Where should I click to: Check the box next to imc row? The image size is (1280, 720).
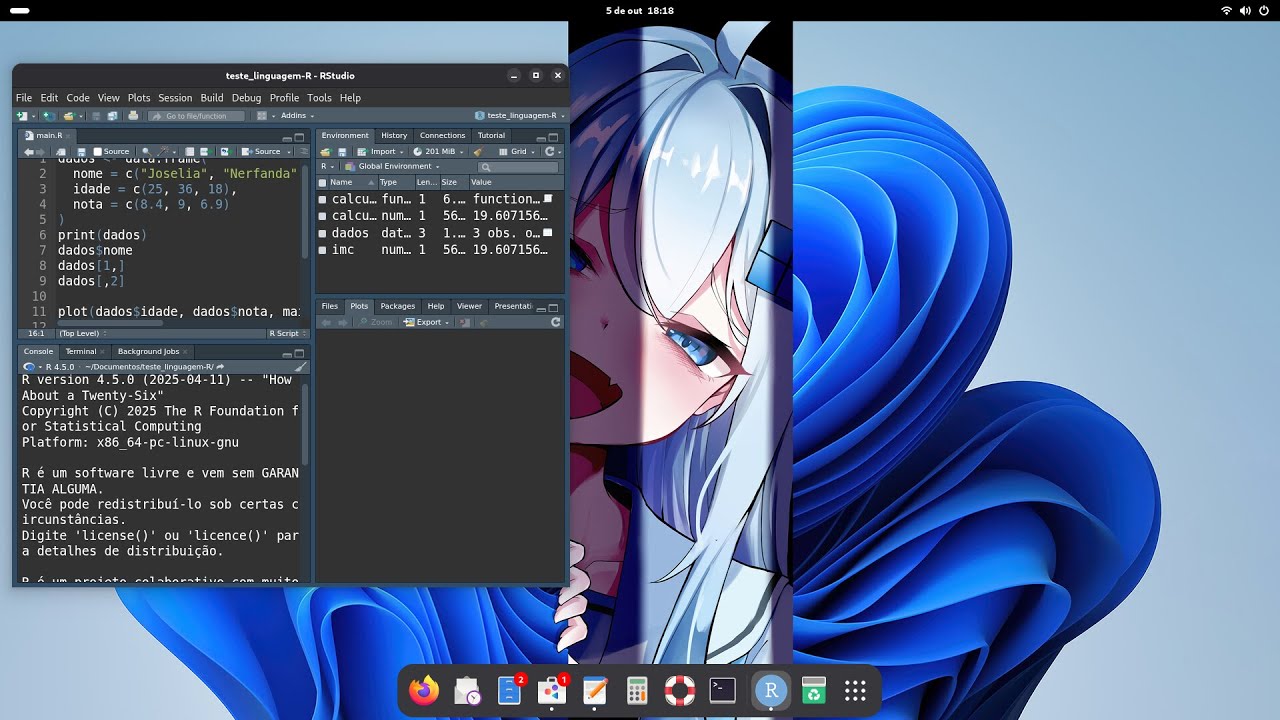(323, 250)
